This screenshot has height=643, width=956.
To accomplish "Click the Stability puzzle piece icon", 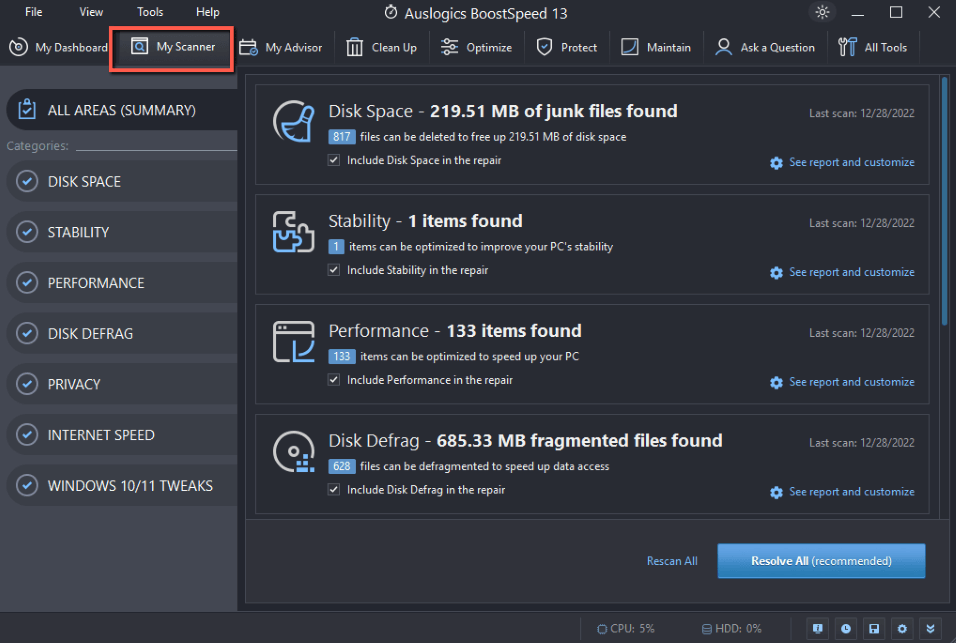I will (293, 232).
